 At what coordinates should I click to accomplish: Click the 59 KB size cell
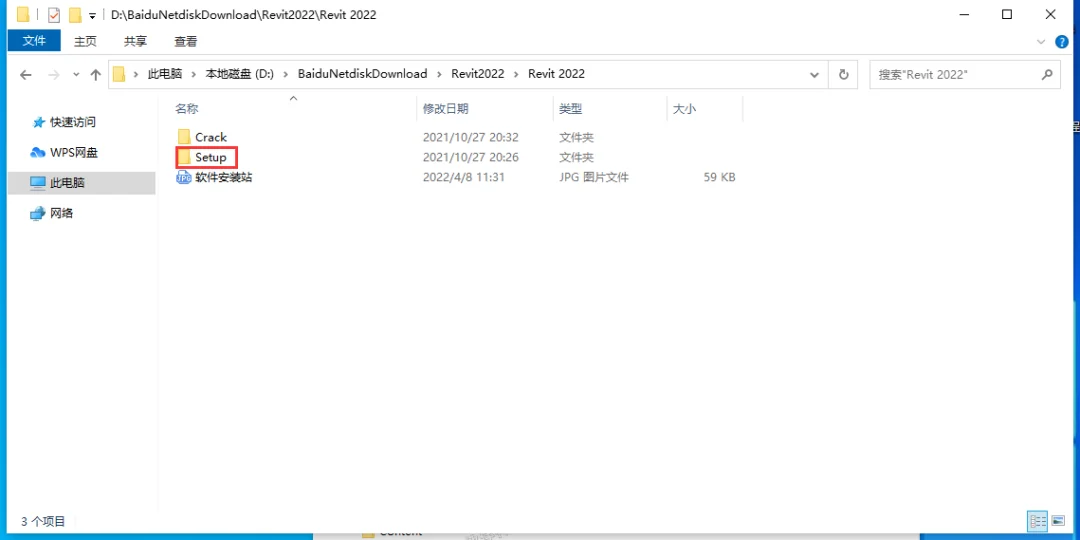(x=719, y=178)
